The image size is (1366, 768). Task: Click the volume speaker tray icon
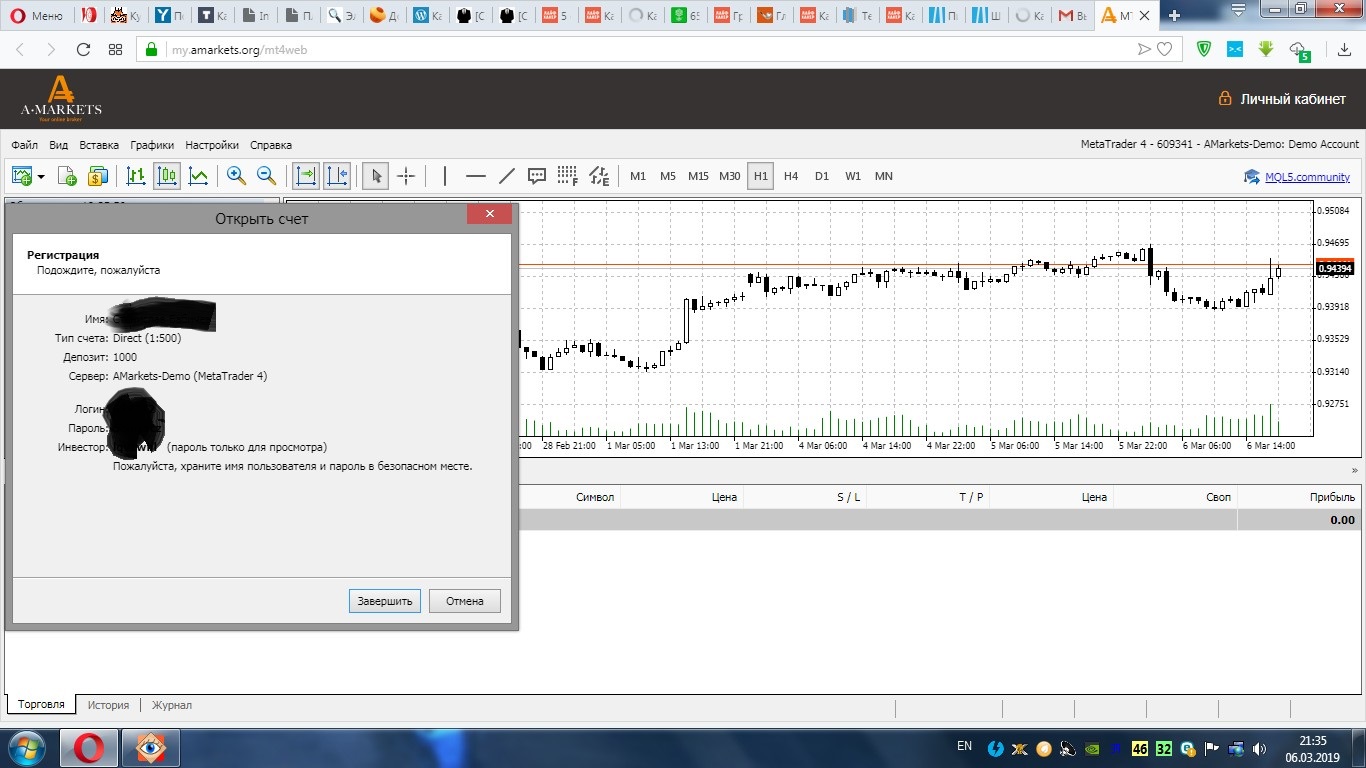pos(1259,748)
